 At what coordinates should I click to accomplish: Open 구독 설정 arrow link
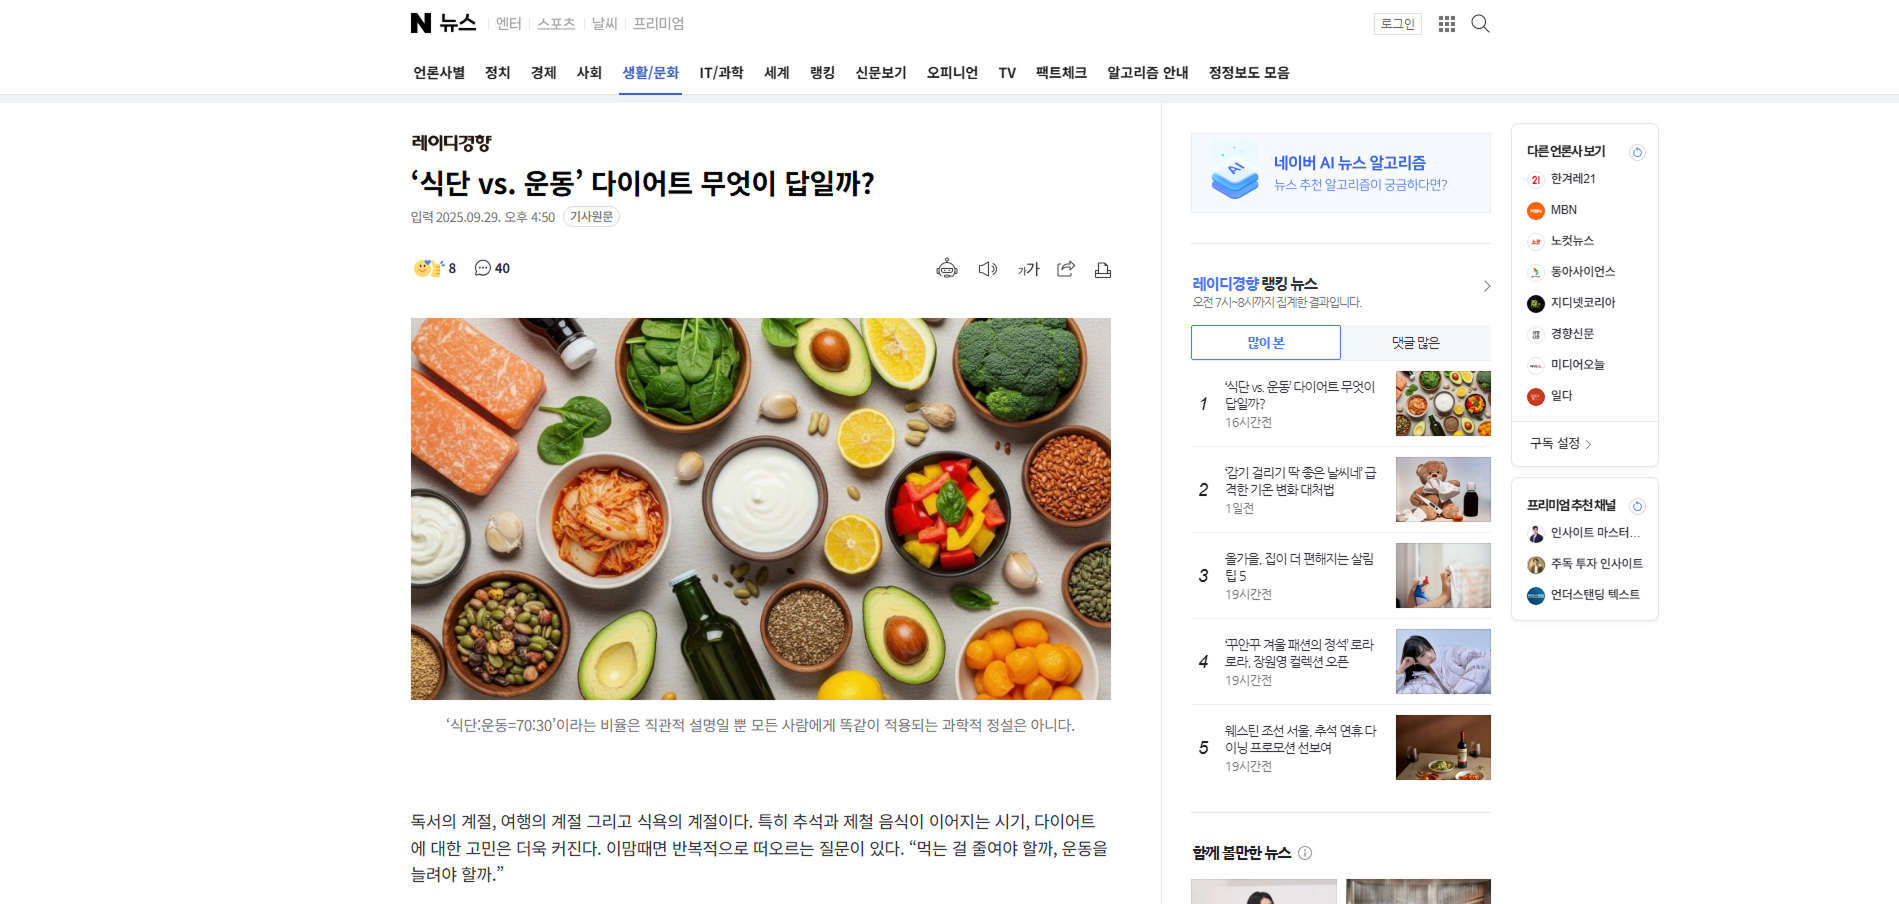click(x=1561, y=443)
